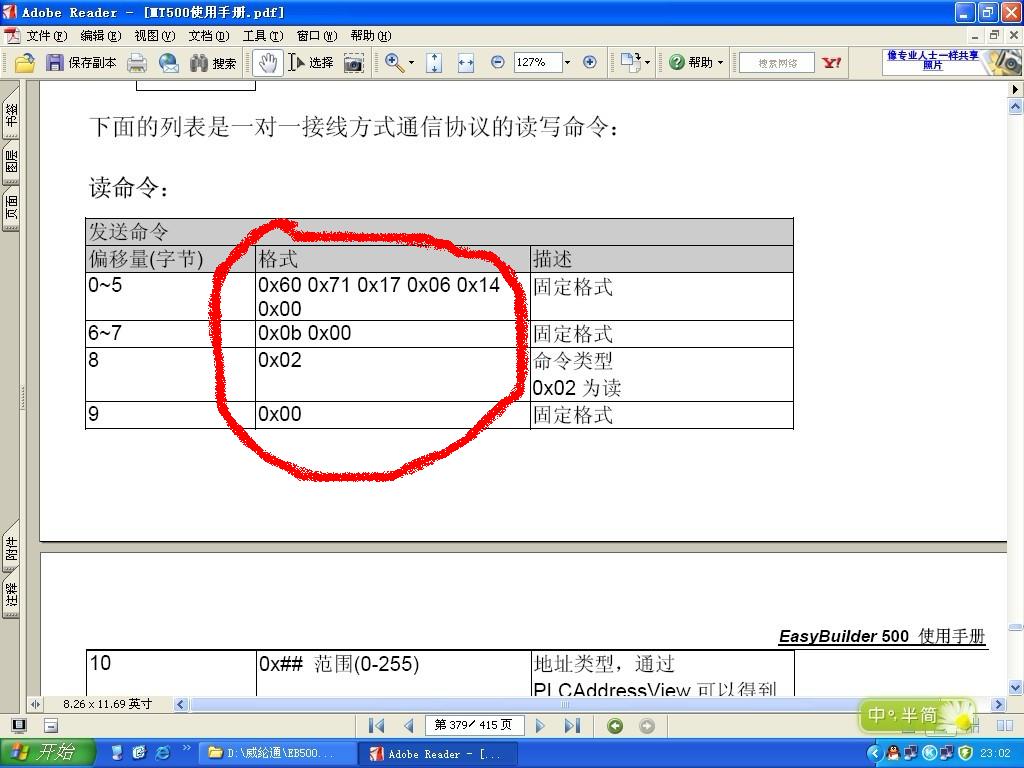Click the 开始 Start button

tap(47, 753)
